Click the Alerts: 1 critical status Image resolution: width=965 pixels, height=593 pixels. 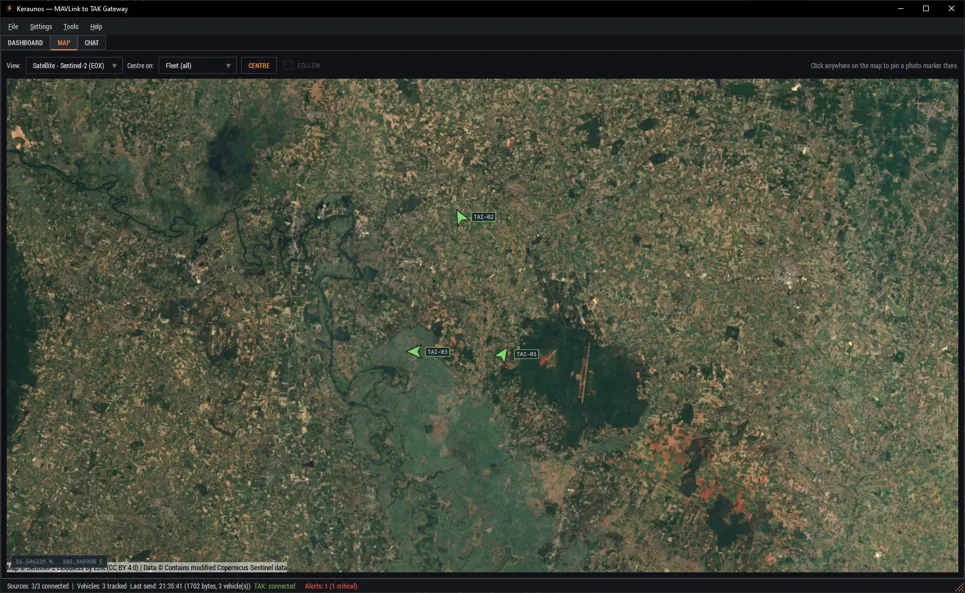[x=331, y=586]
